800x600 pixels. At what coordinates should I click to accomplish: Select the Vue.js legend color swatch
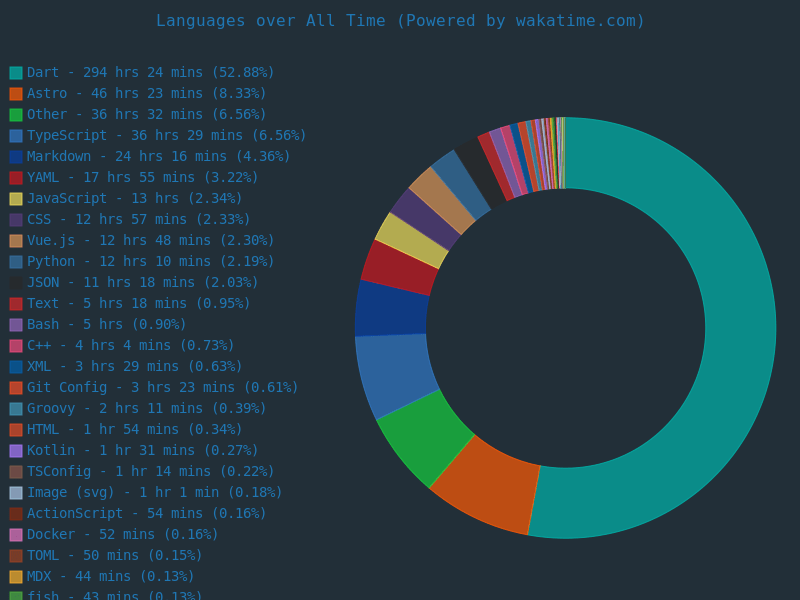tap(16, 241)
